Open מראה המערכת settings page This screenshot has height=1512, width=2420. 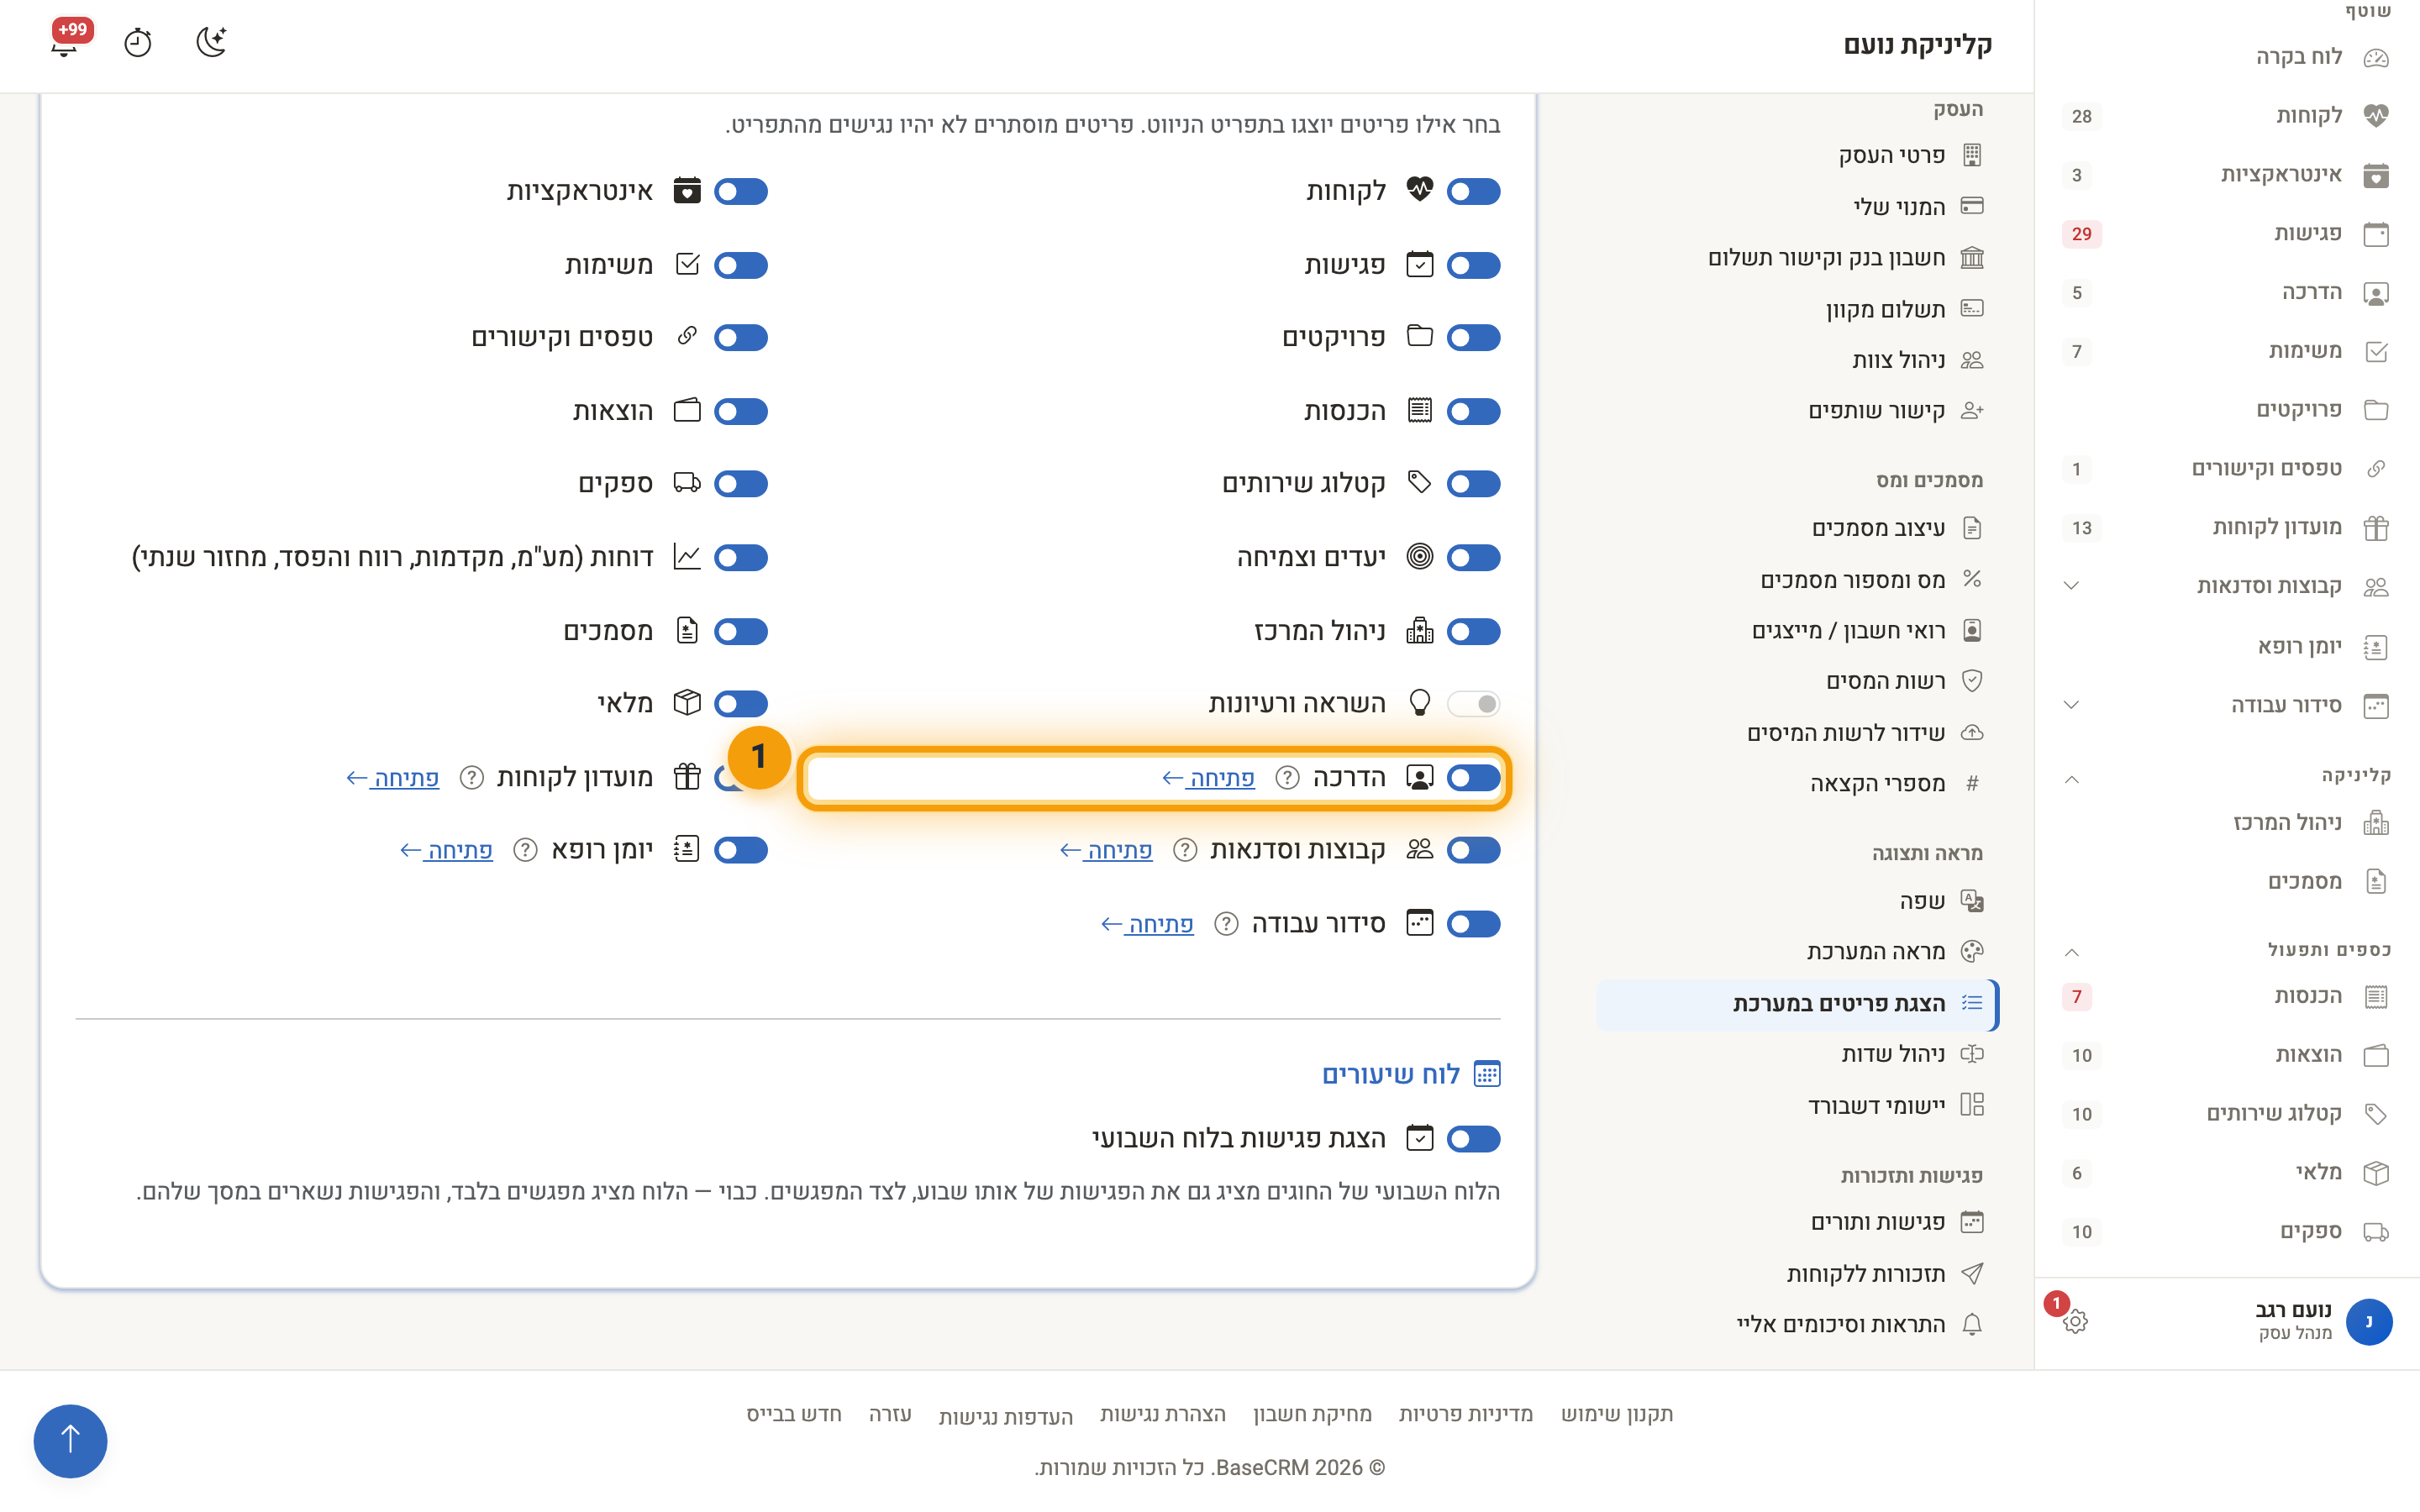coord(1798,951)
